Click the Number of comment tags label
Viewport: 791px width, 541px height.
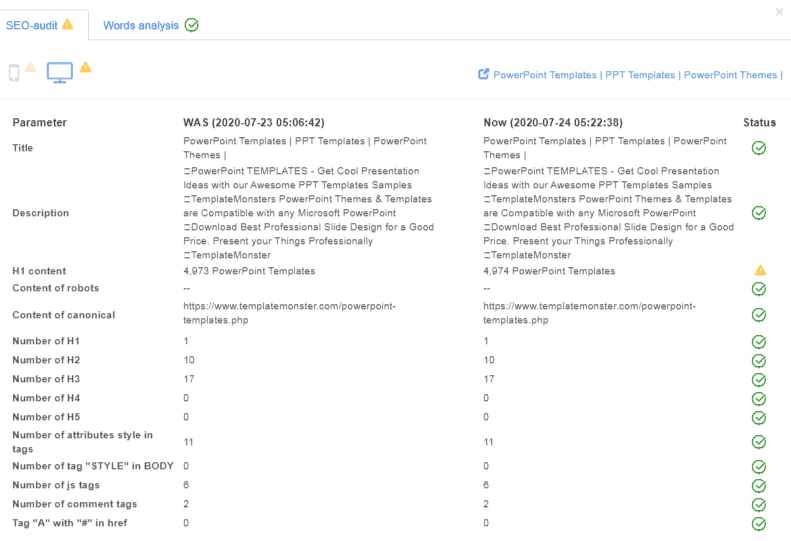coord(75,504)
